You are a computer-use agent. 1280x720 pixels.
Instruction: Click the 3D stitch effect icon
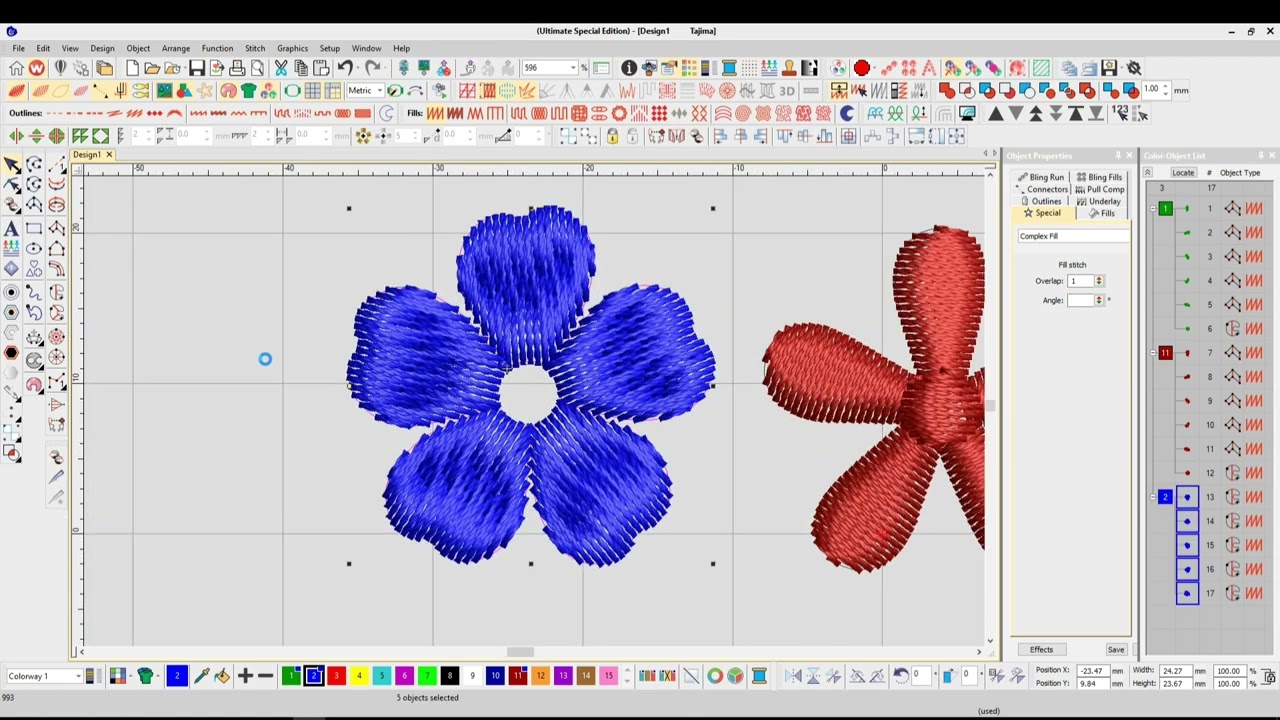pyautogui.click(x=787, y=91)
